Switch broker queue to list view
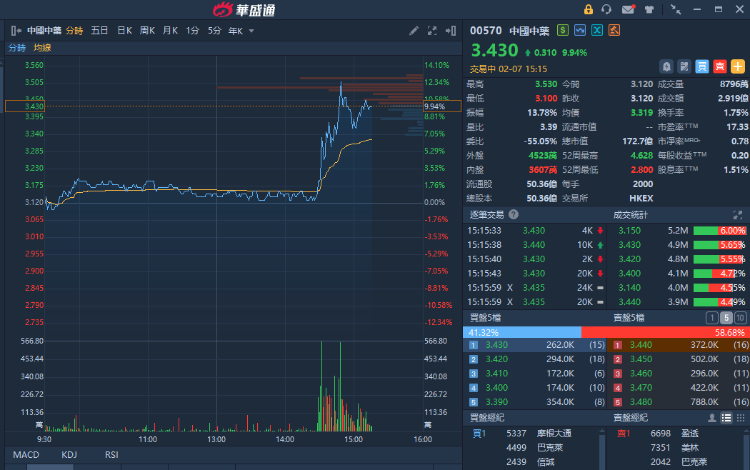Viewport: 750px width, 470px height. click(726, 418)
